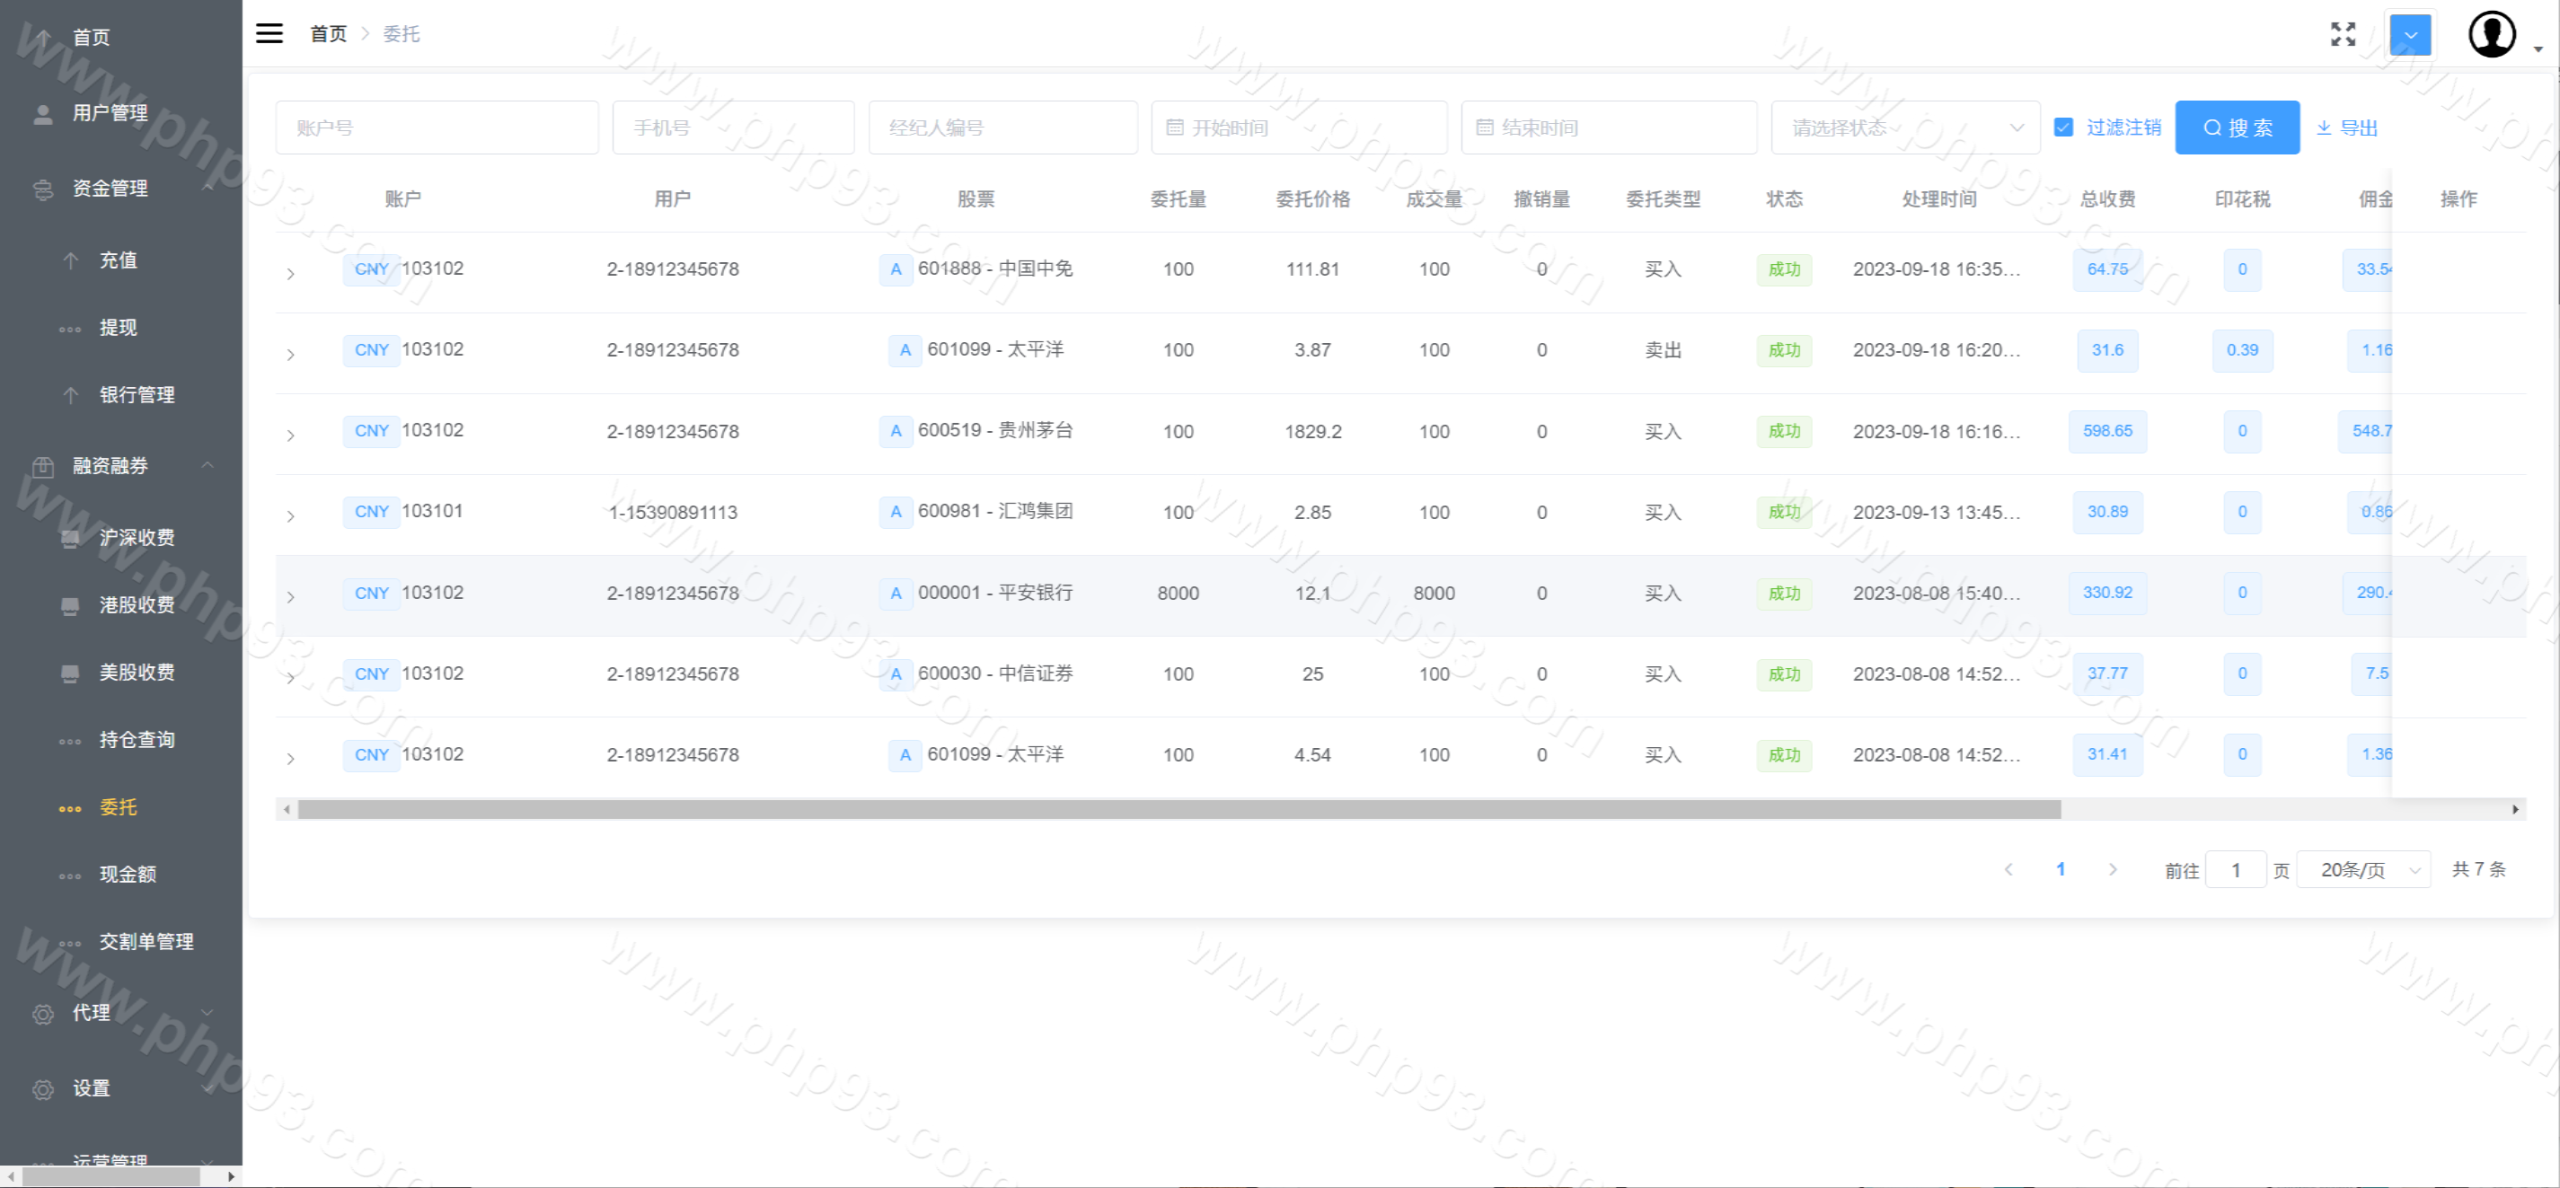The height and width of the screenshot is (1188, 2560).
Task: Click the table horizontal scrollbar thumb
Action: (1178, 809)
